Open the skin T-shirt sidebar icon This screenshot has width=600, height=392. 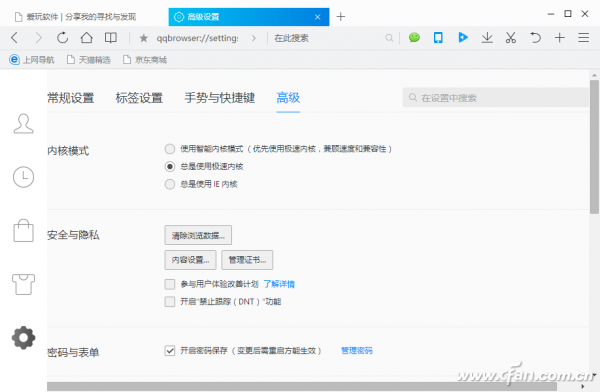[23, 284]
